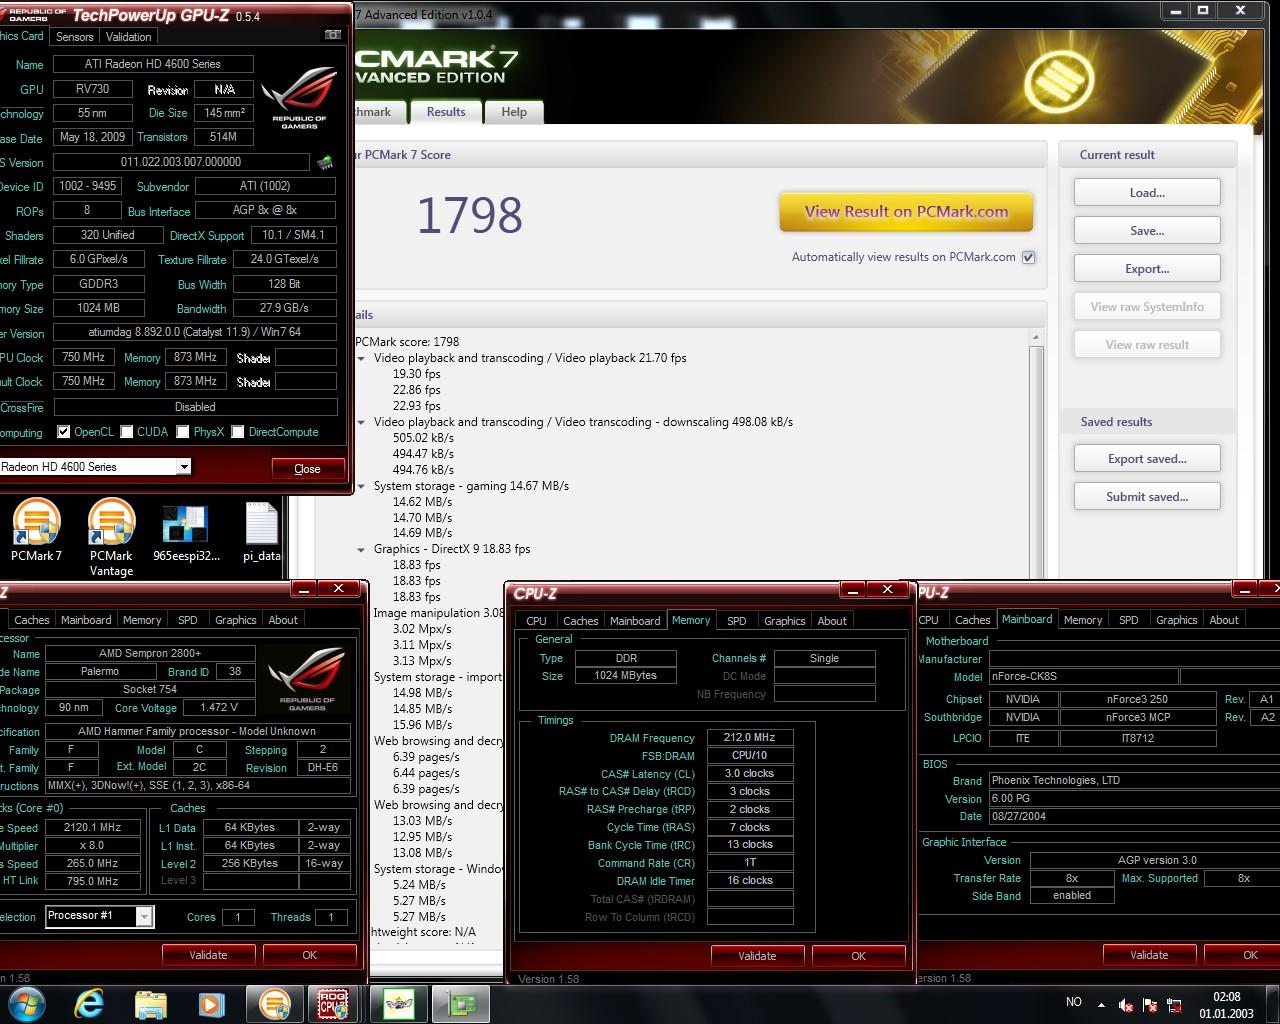Open Windows Explorer from the taskbar
The height and width of the screenshot is (1024, 1280).
pyautogui.click(x=150, y=1003)
